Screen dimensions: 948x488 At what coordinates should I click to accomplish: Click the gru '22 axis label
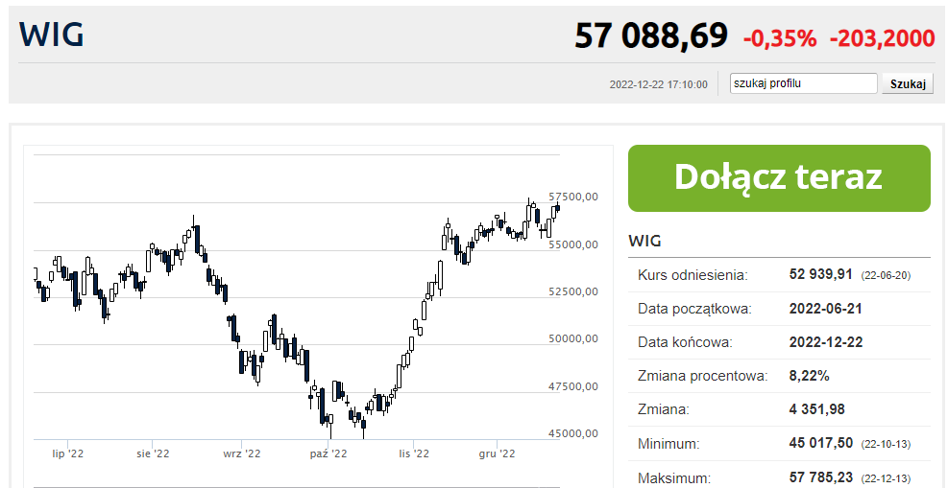coord(497,453)
